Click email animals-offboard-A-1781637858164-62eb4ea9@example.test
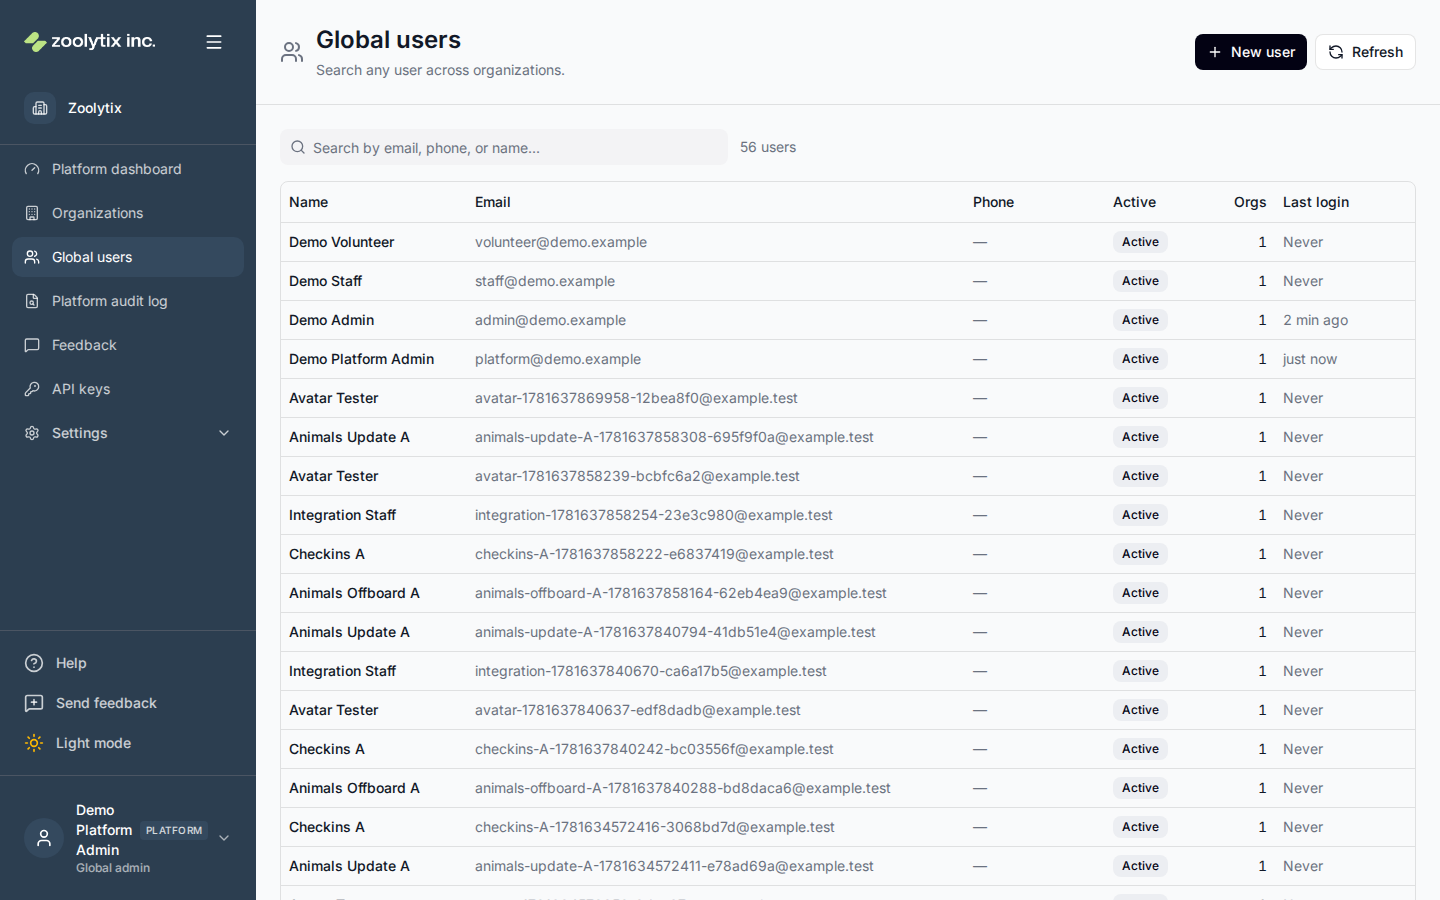This screenshot has height=900, width=1440. click(681, 593)
